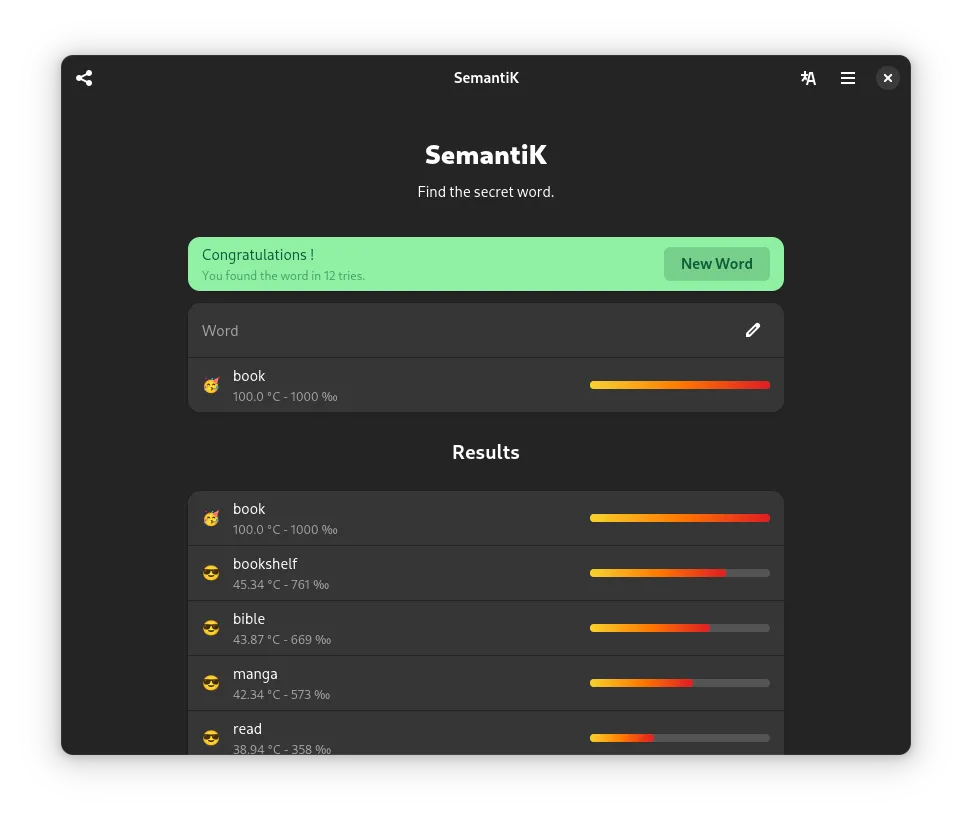Click the pencil edit icon
This screenshot has height=822, width=972.
coord(753,330)
